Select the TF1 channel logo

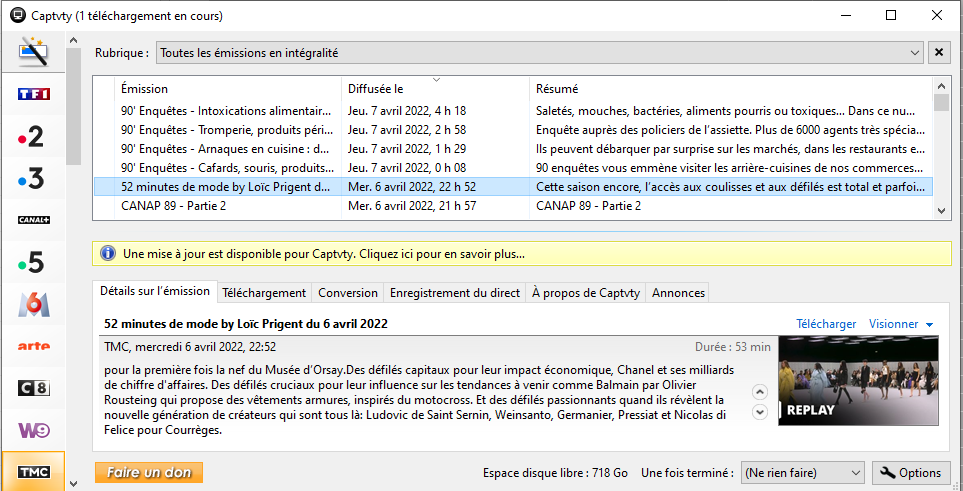click(x=33, y=94)
